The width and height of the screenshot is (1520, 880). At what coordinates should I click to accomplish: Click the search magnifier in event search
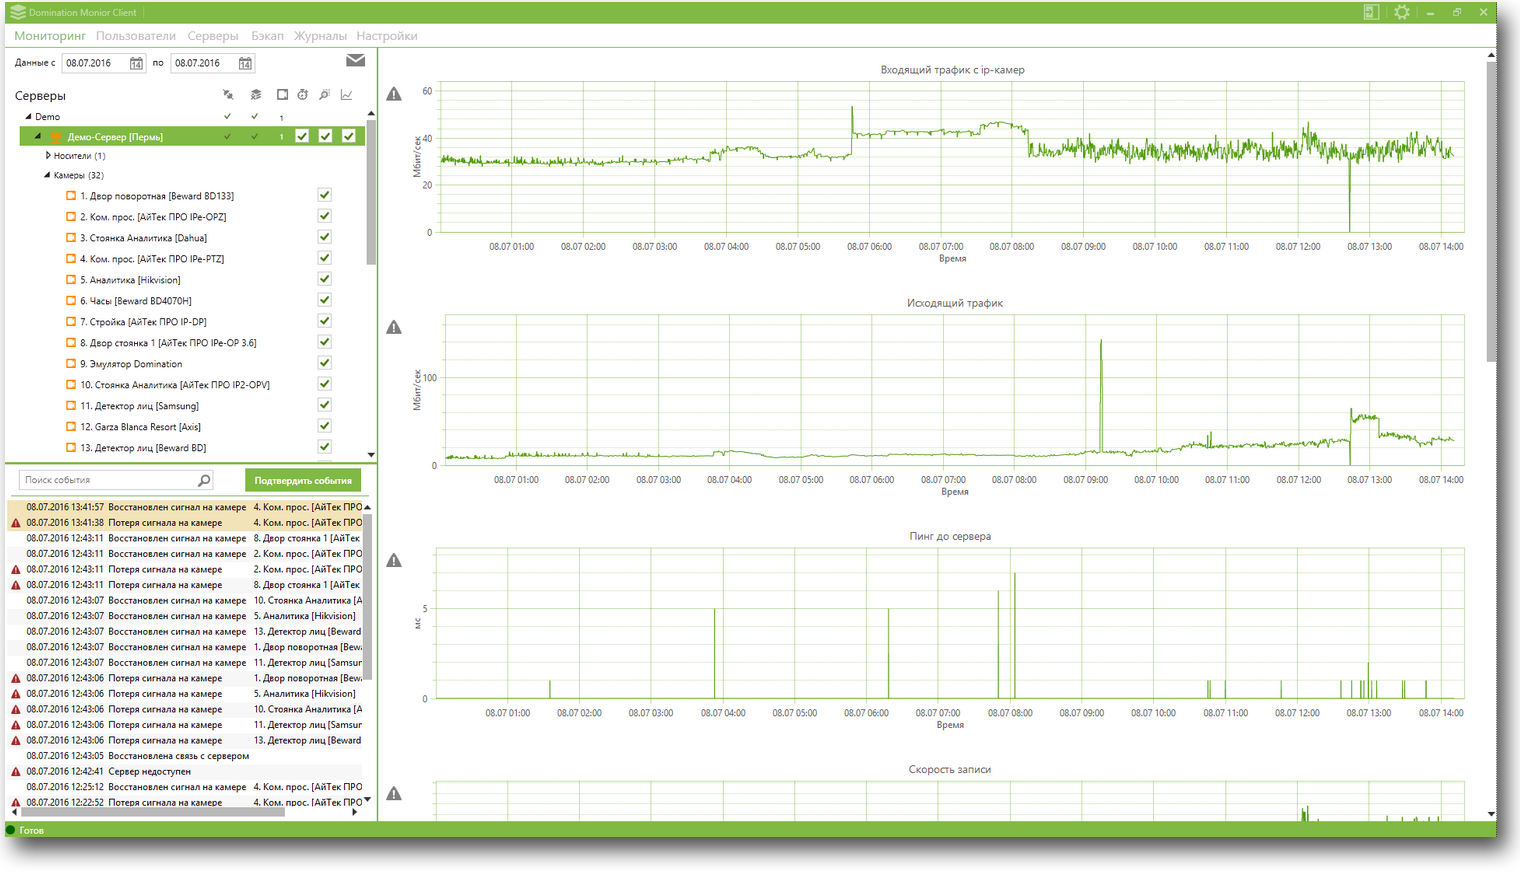pos(204,480)
